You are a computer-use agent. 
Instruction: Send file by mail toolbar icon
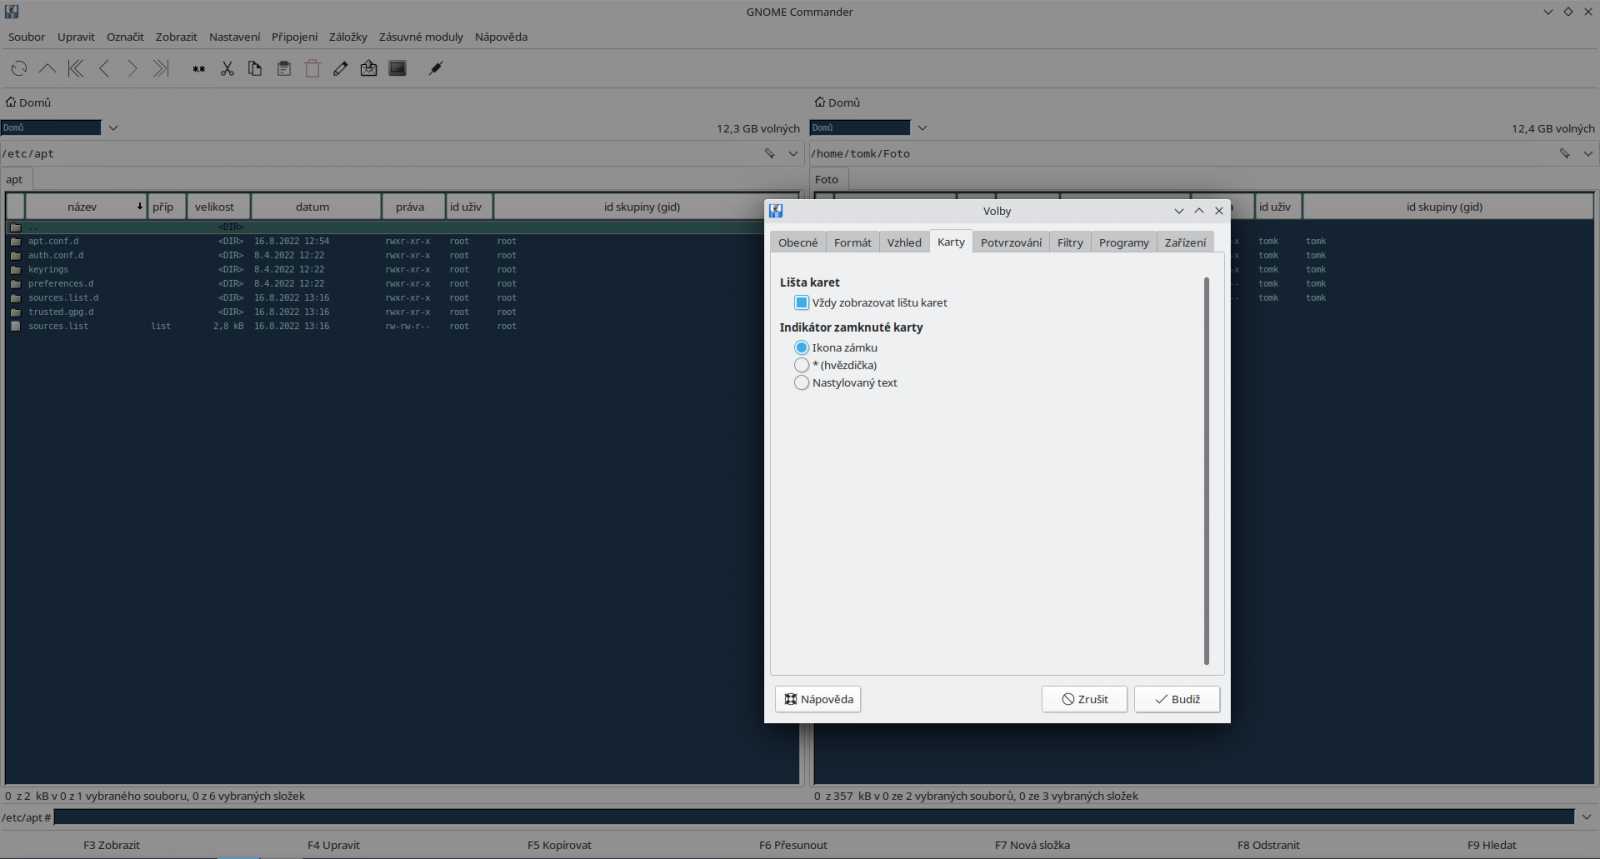[369, 69]
